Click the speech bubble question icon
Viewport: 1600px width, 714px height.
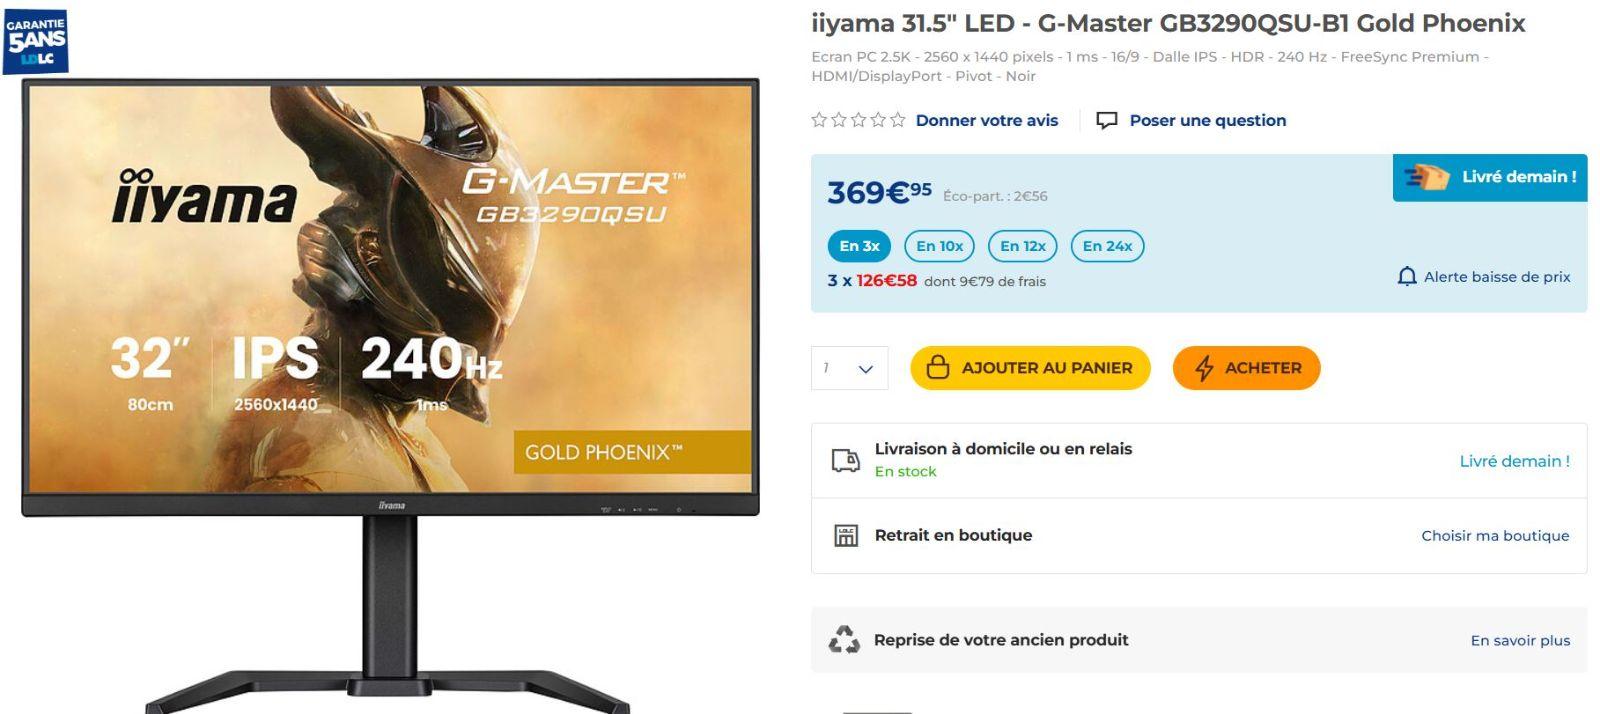click(x=1106, y=121)
